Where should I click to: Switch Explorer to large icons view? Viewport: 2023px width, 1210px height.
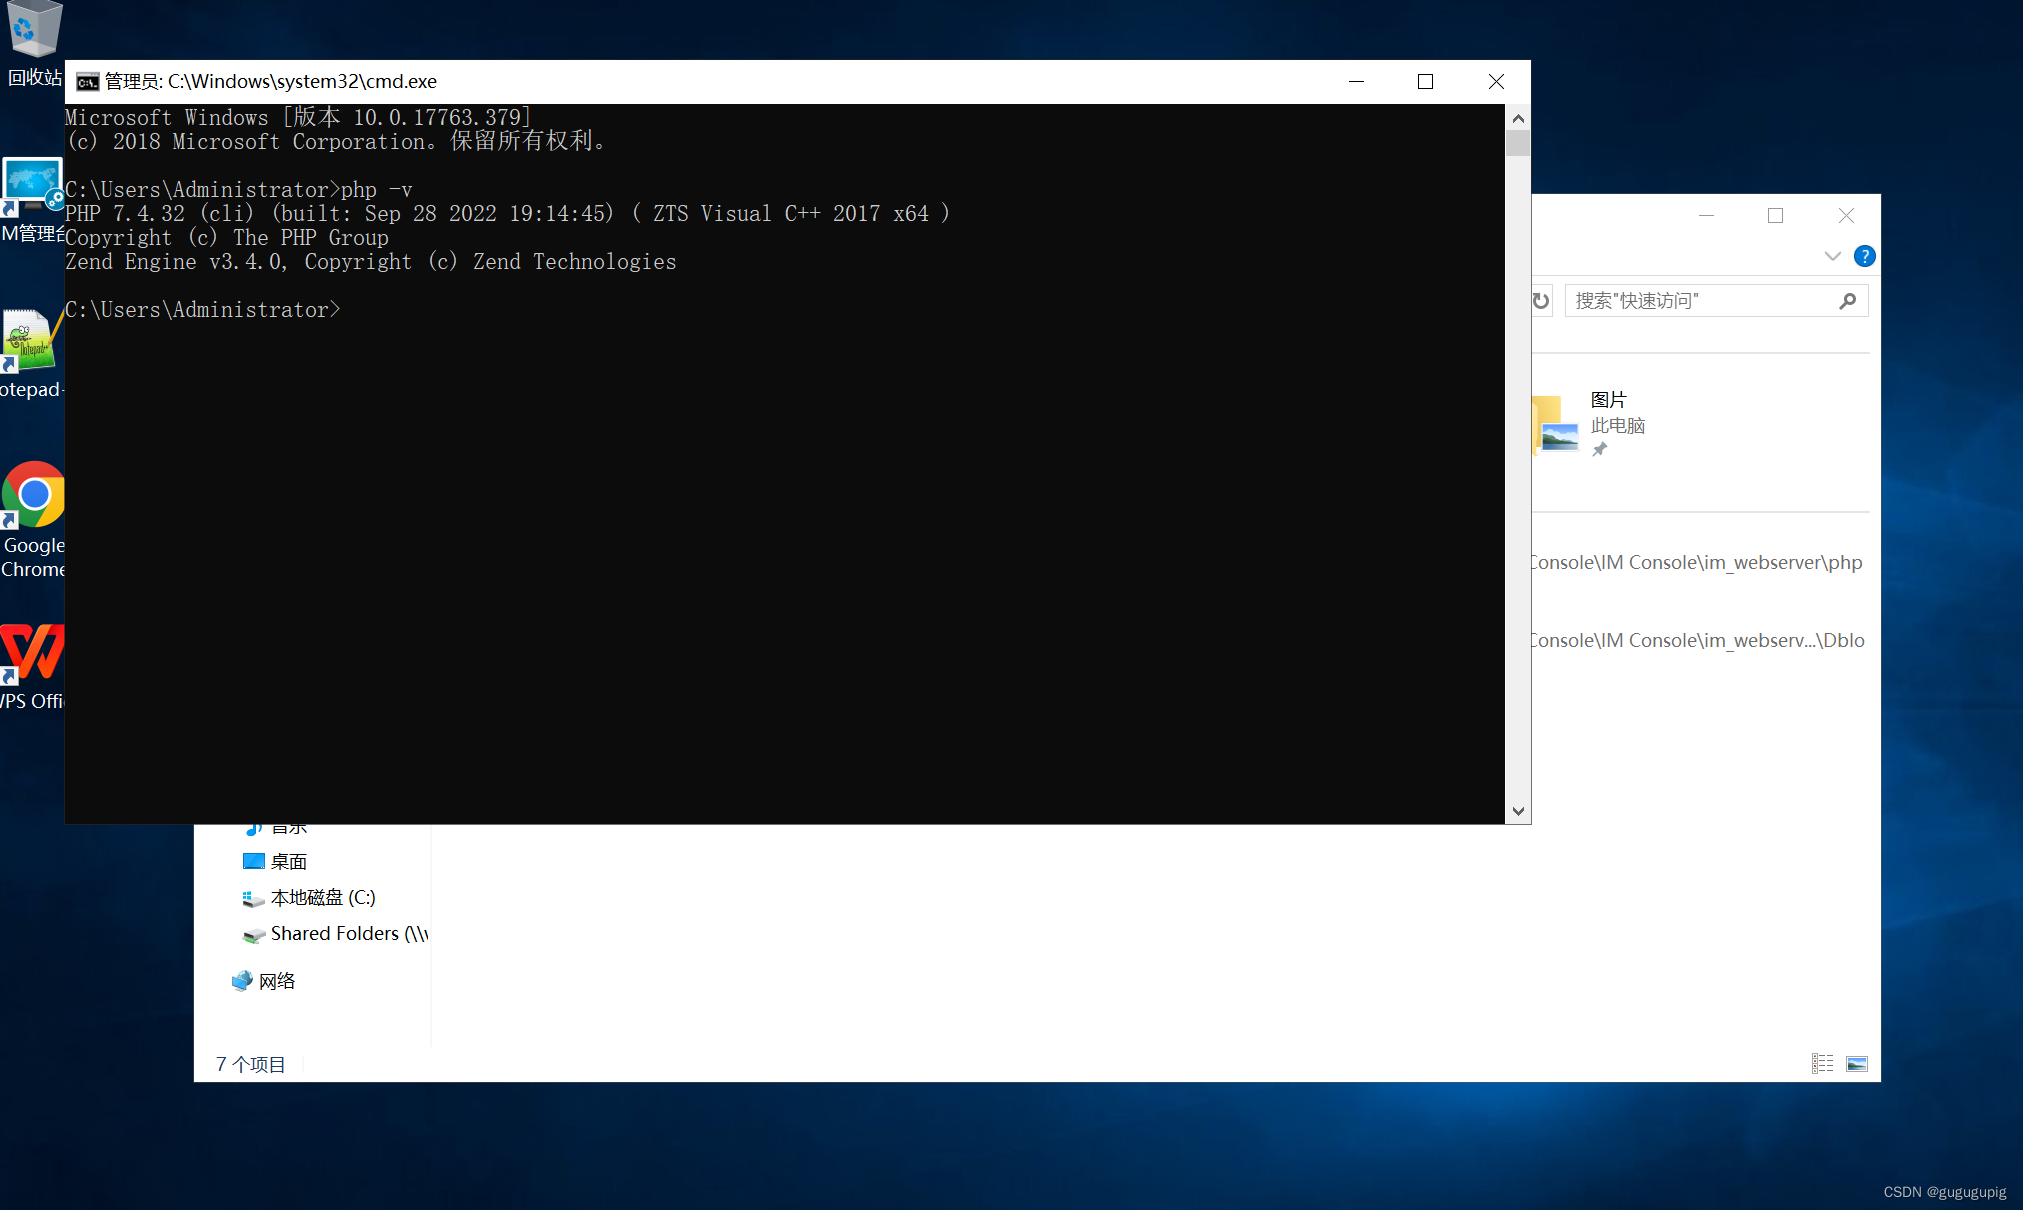click(1857, 1064)
